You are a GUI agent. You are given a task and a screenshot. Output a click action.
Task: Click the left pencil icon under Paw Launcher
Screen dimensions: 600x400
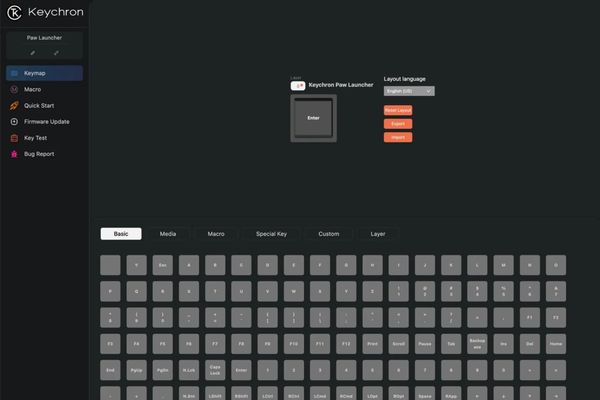coord(33,52)
